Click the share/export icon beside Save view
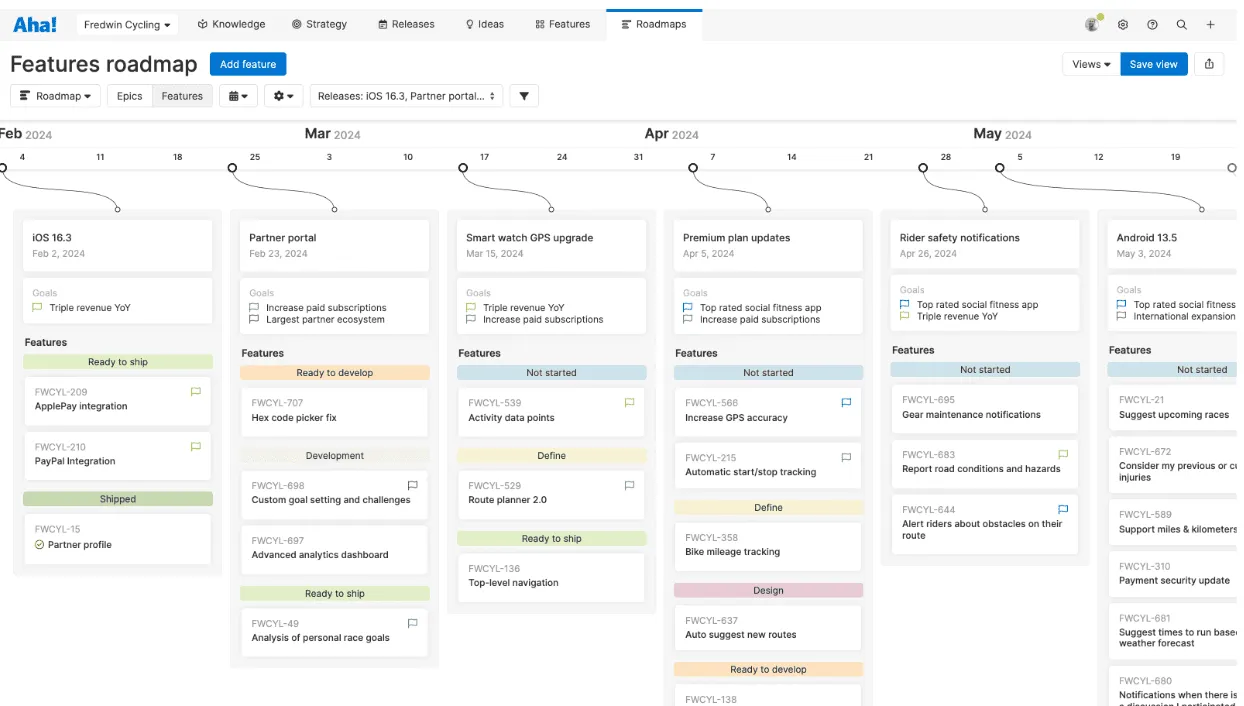This screenshot has width=1244, height=706. (1209, 64)
